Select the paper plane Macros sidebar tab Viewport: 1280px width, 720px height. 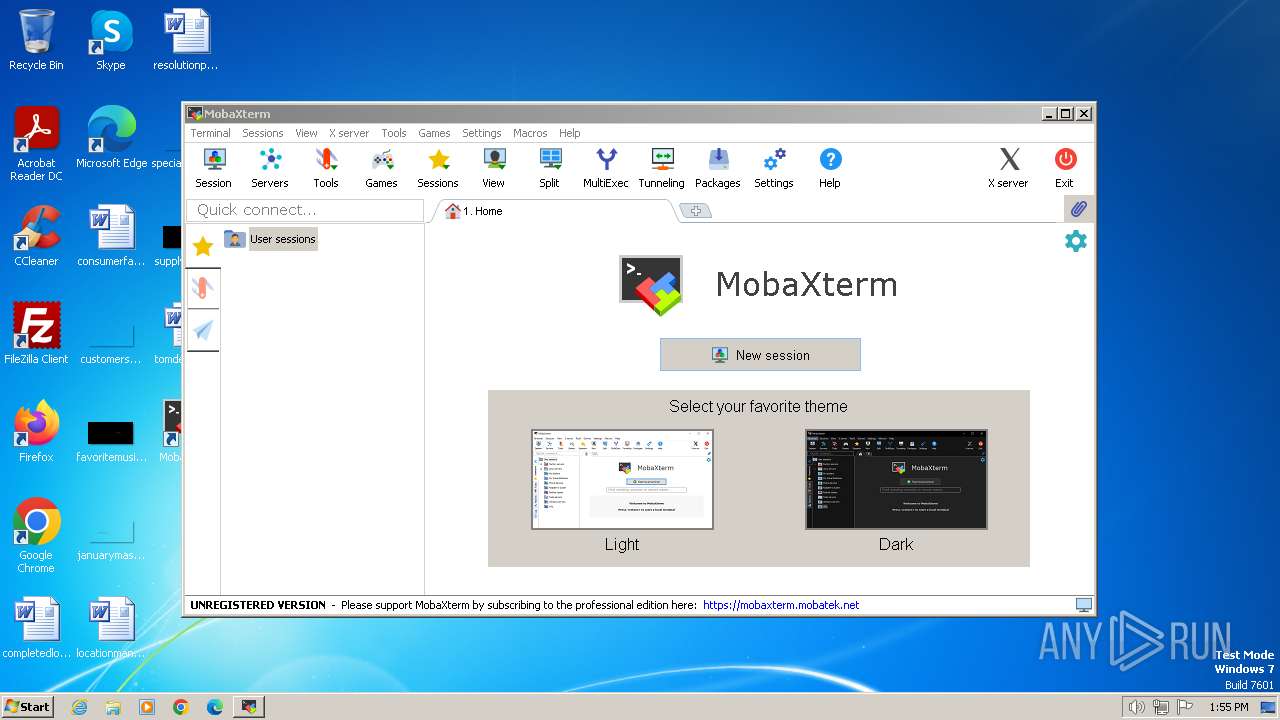[x=203, y=330]
